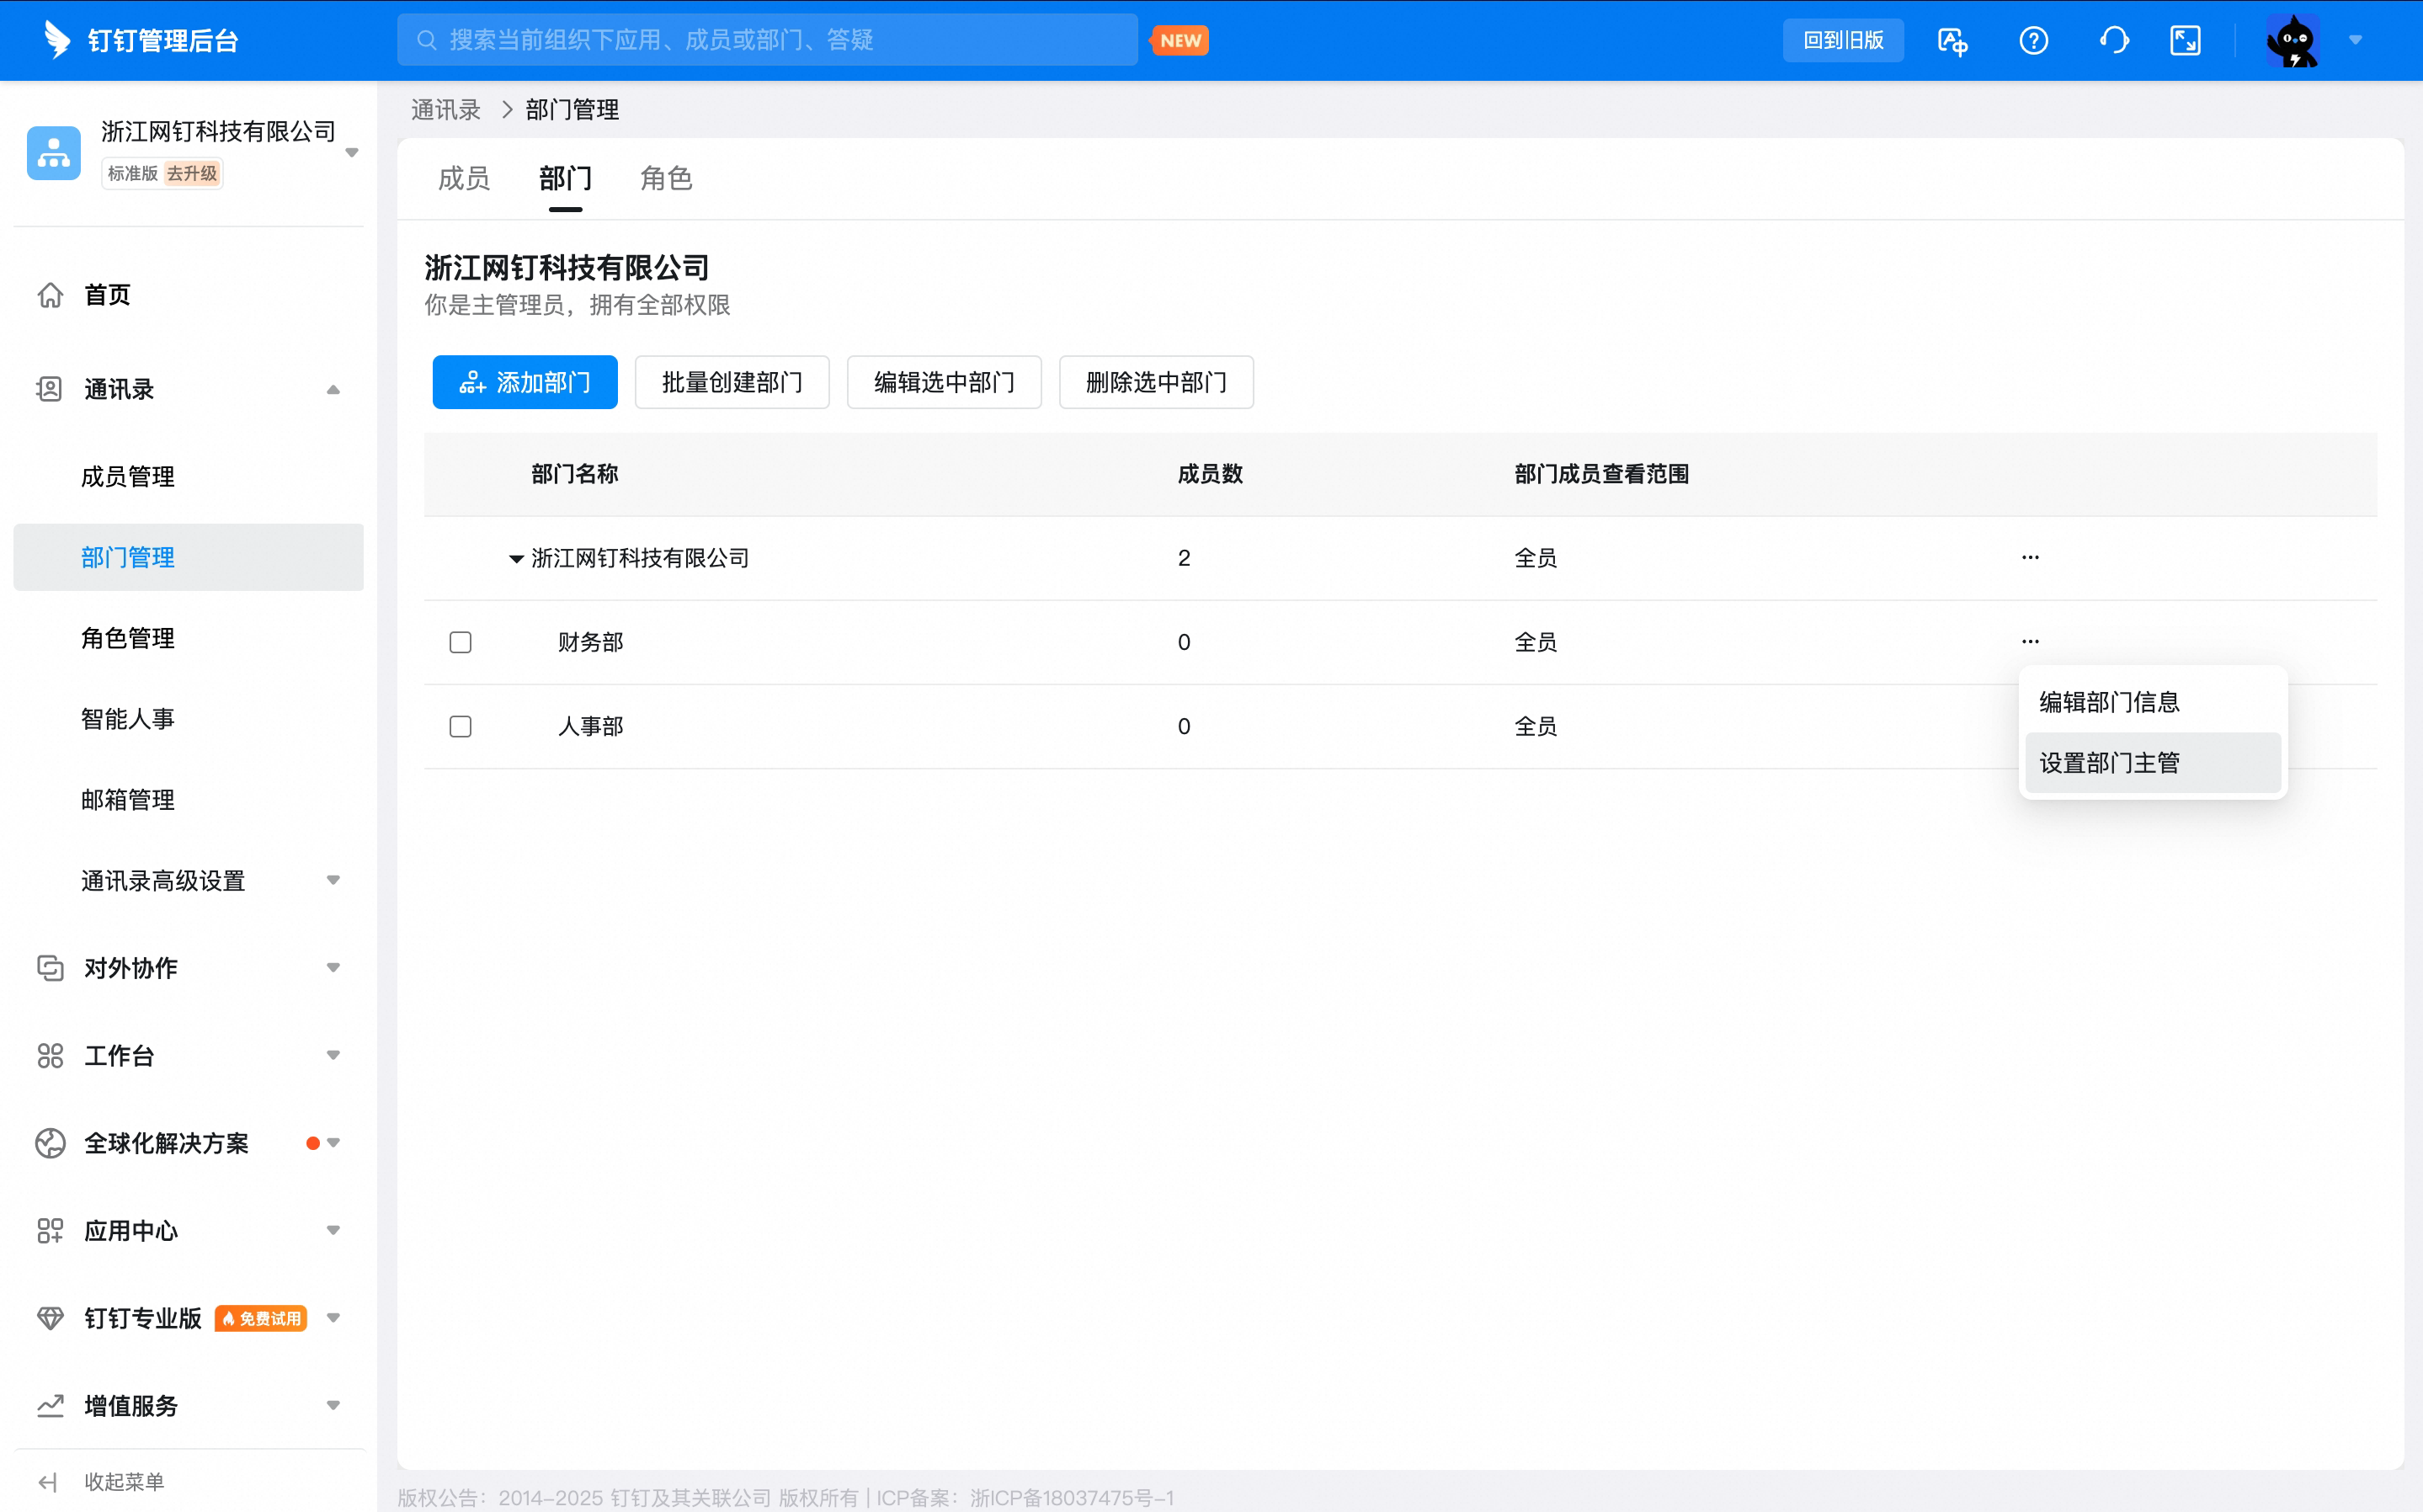Screen dimensions: 2423x1512
Task: Switch to the 成员 tab
Action: (464, 178)
